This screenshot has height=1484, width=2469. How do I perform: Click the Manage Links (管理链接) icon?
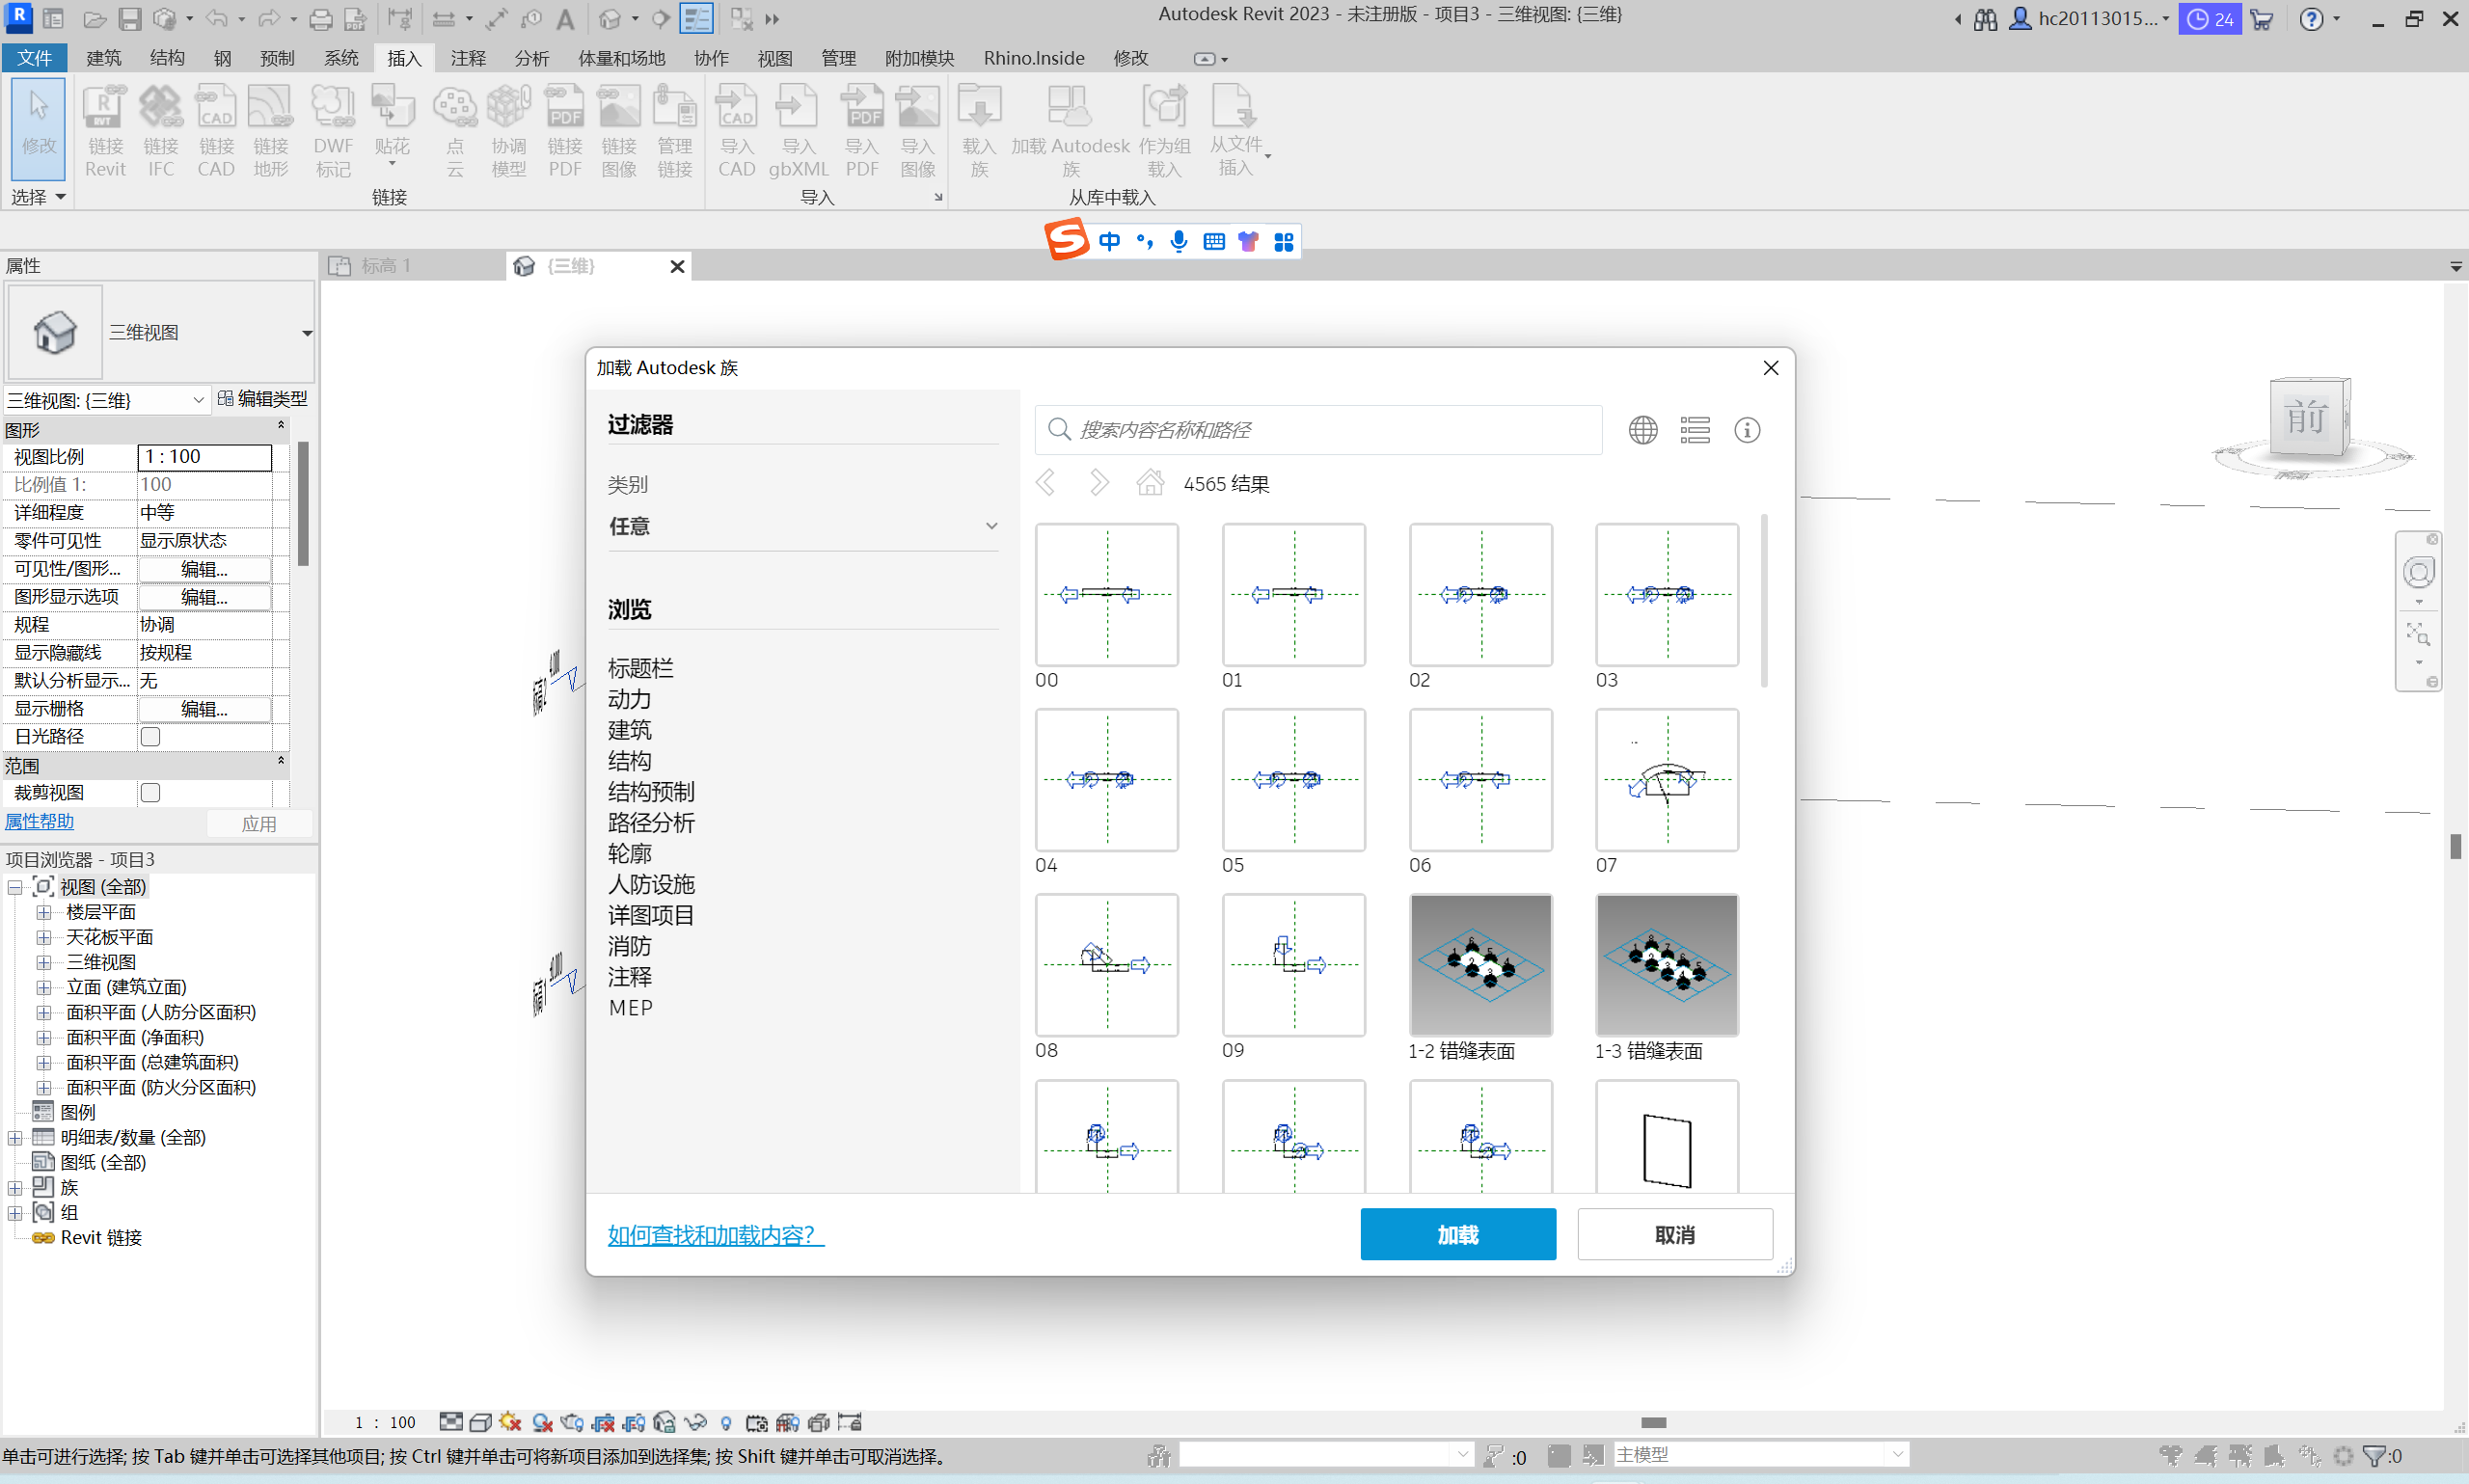coord(674,131)
